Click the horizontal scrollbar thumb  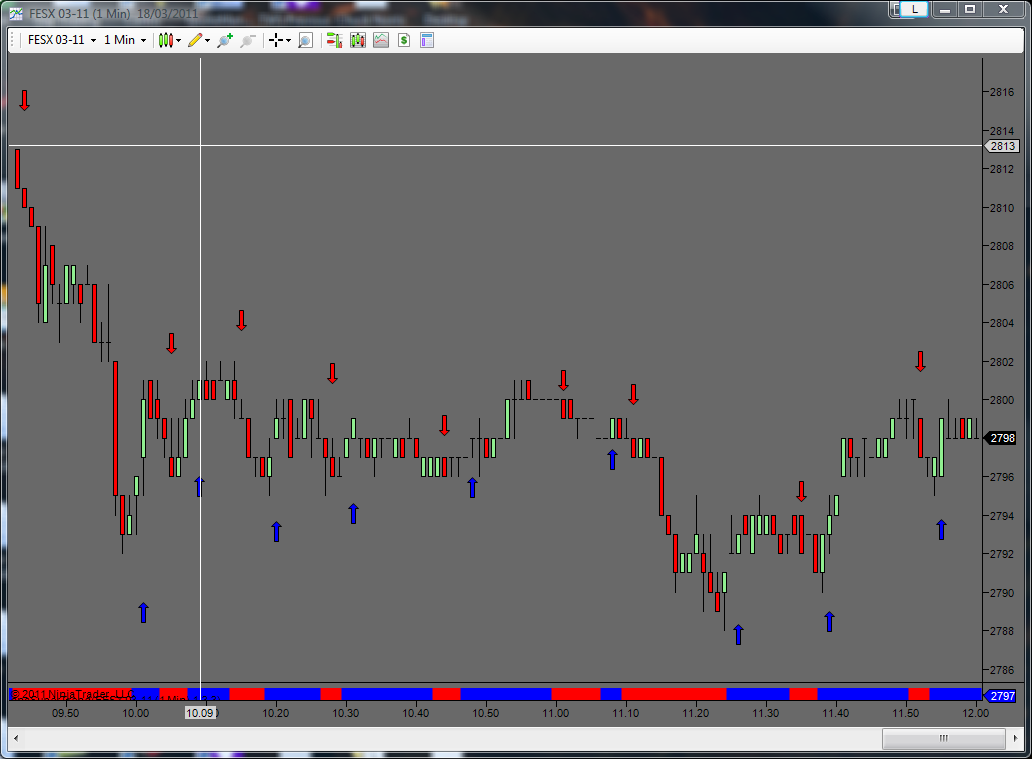pos(944,738)
